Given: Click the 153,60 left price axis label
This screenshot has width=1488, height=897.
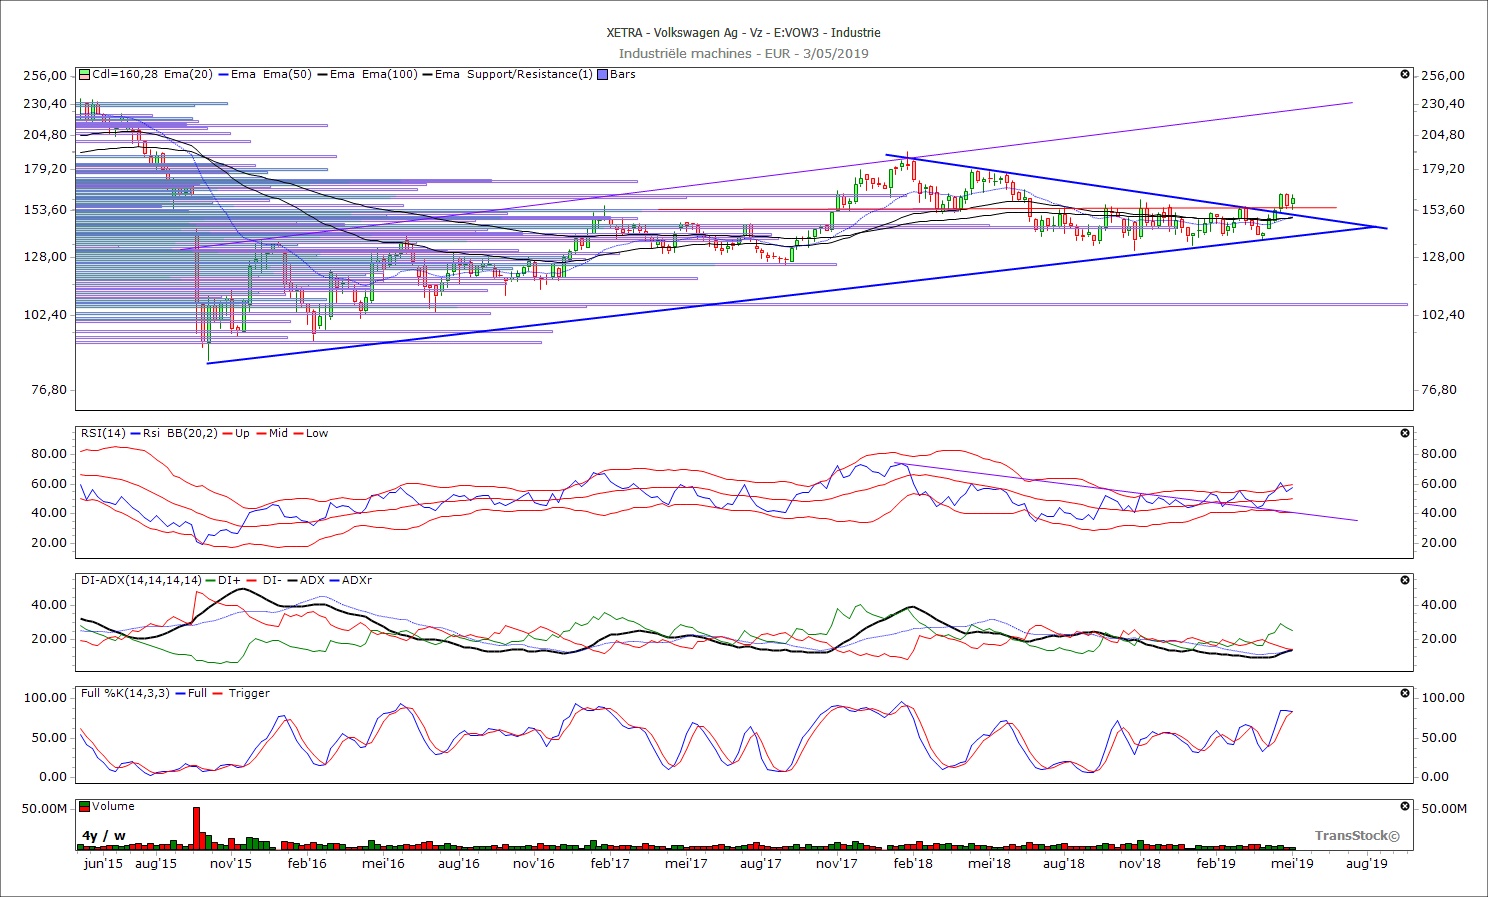Looking at the screenshot, I should pos(45,209).
